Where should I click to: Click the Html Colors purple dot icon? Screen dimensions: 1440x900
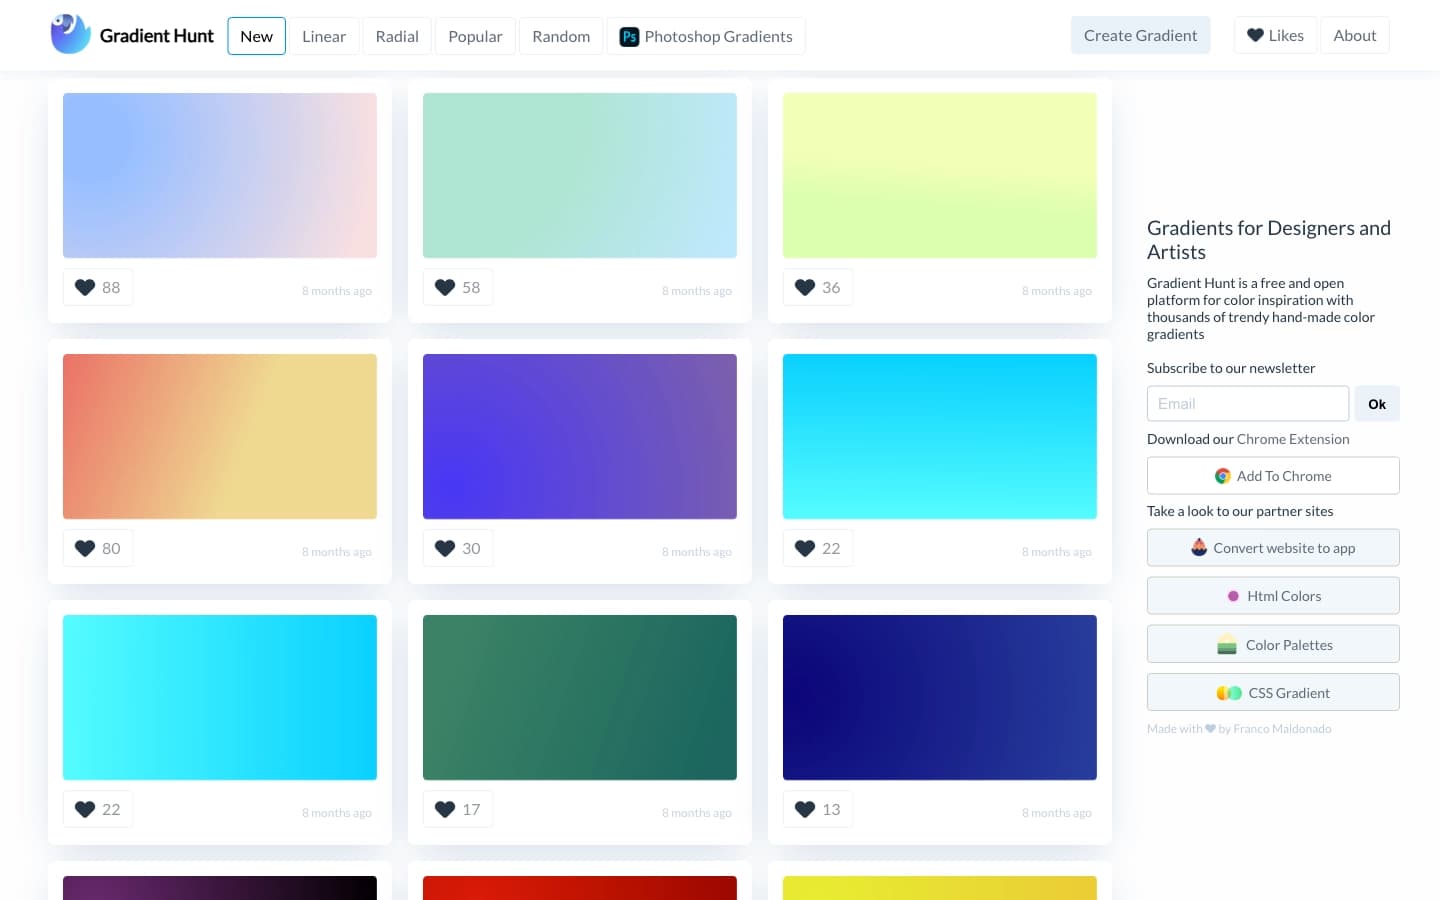tap(1233, 596)
